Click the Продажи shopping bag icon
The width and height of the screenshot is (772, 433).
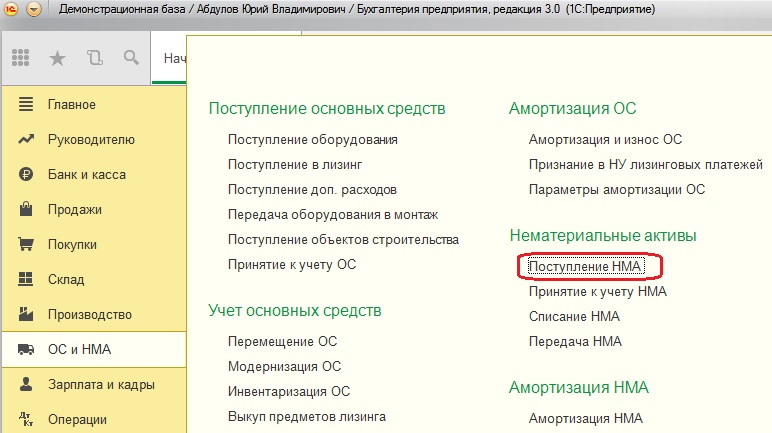pos(26,209)
